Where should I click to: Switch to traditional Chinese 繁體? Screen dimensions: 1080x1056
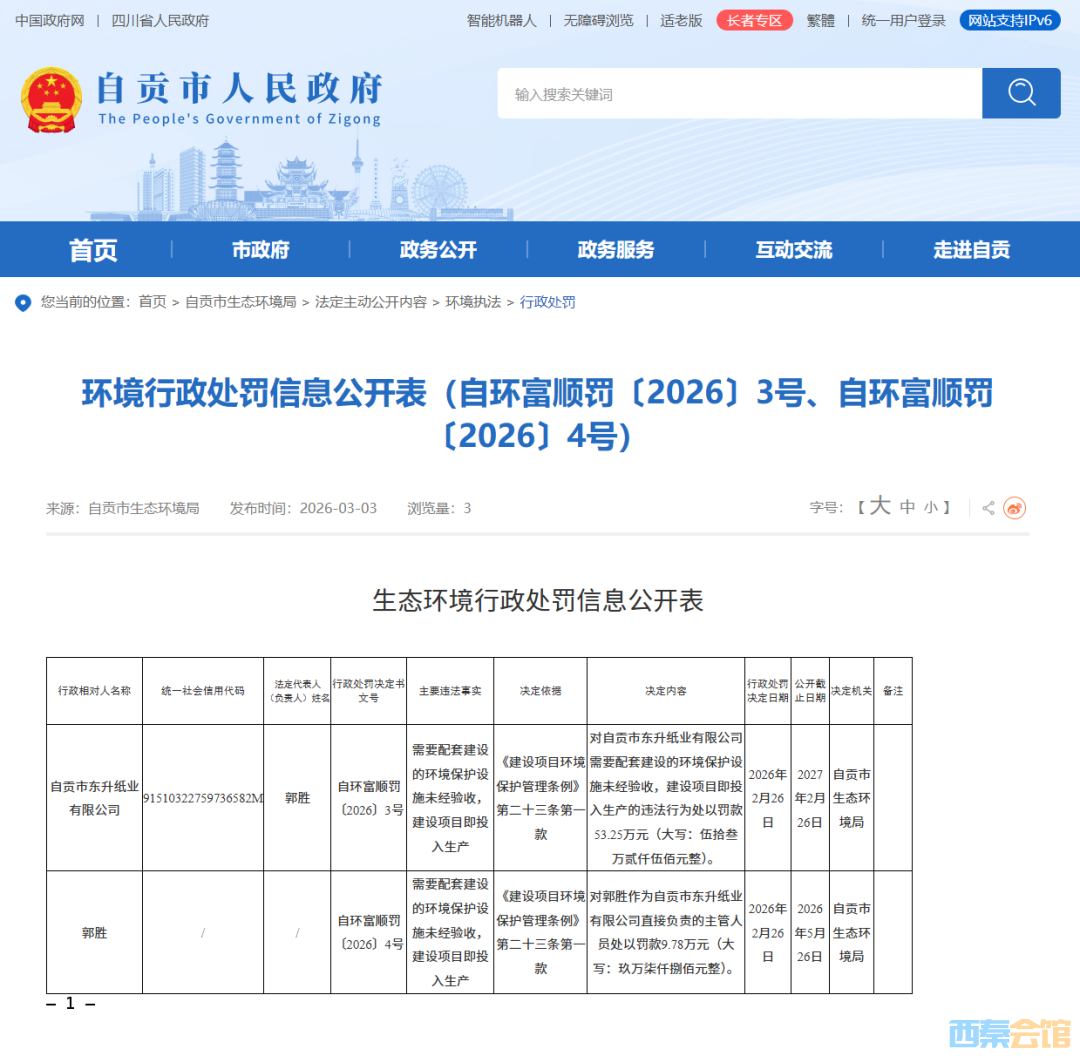pyautogui.click(x=820, y=20)
